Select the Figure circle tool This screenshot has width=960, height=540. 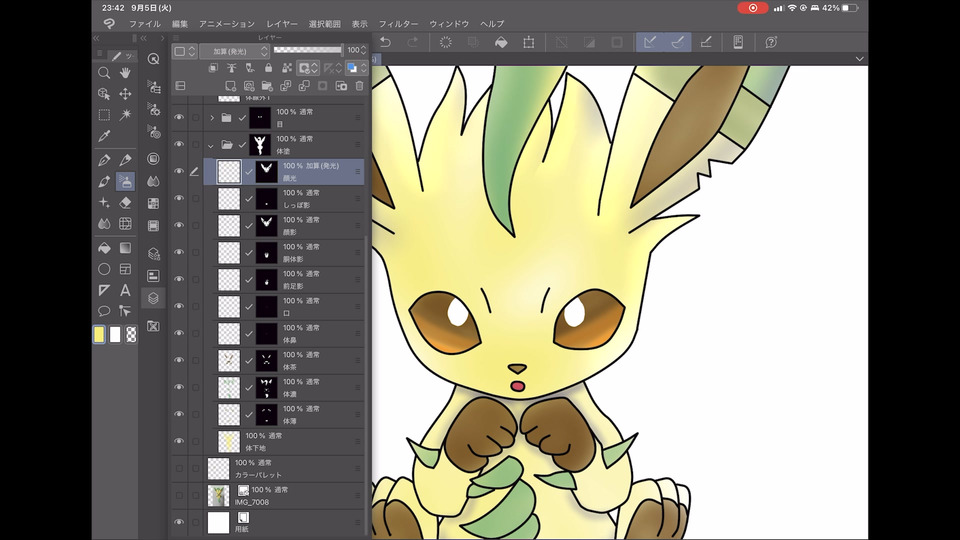point(104,269)
